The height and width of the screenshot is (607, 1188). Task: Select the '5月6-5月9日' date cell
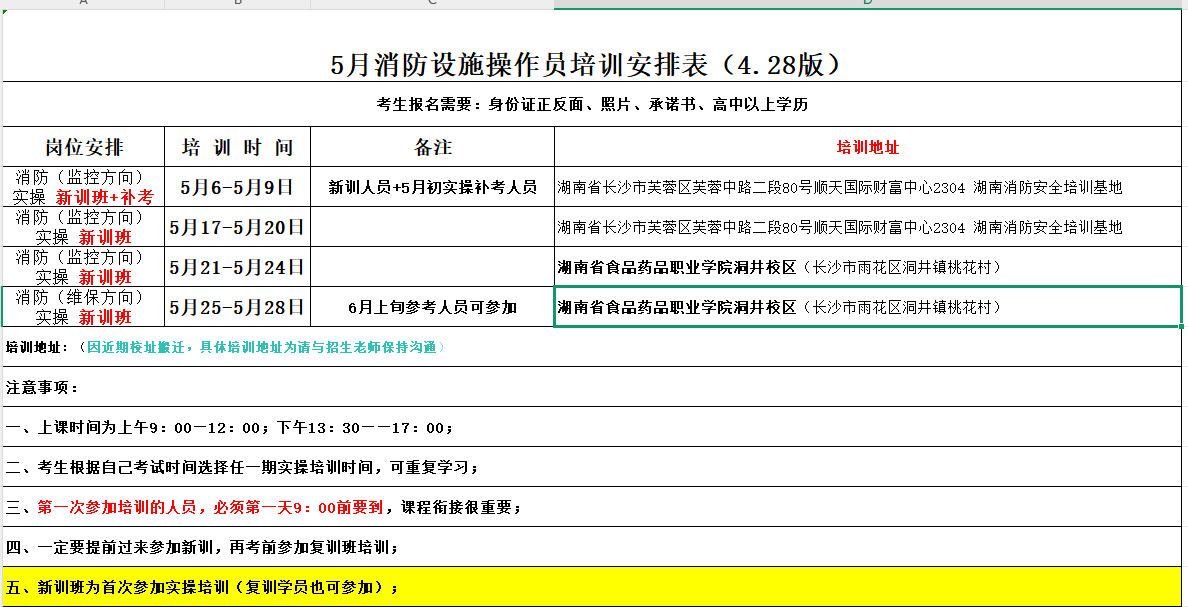tap(237, 186)
